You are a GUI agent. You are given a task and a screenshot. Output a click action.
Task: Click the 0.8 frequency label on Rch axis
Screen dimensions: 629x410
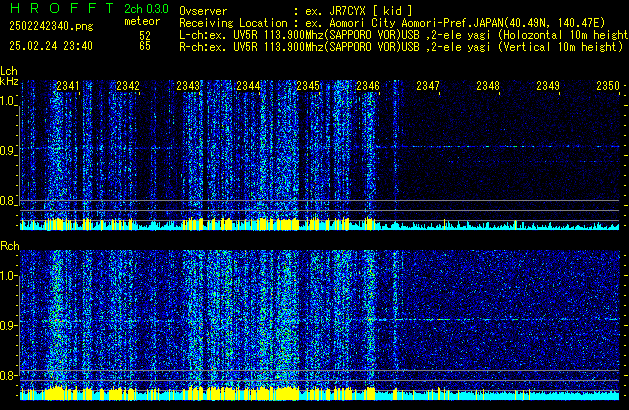tap(8, 375)
